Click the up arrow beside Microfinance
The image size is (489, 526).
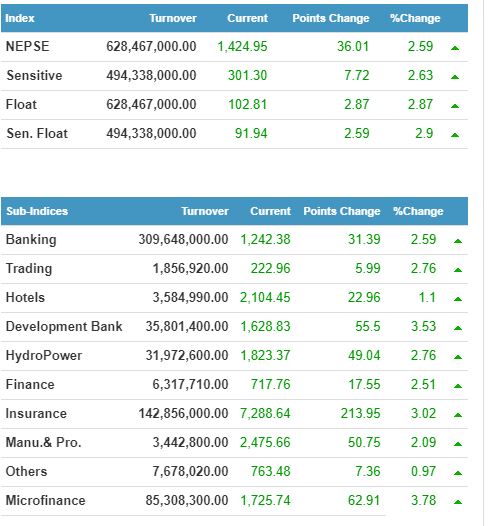coord(458,502)
